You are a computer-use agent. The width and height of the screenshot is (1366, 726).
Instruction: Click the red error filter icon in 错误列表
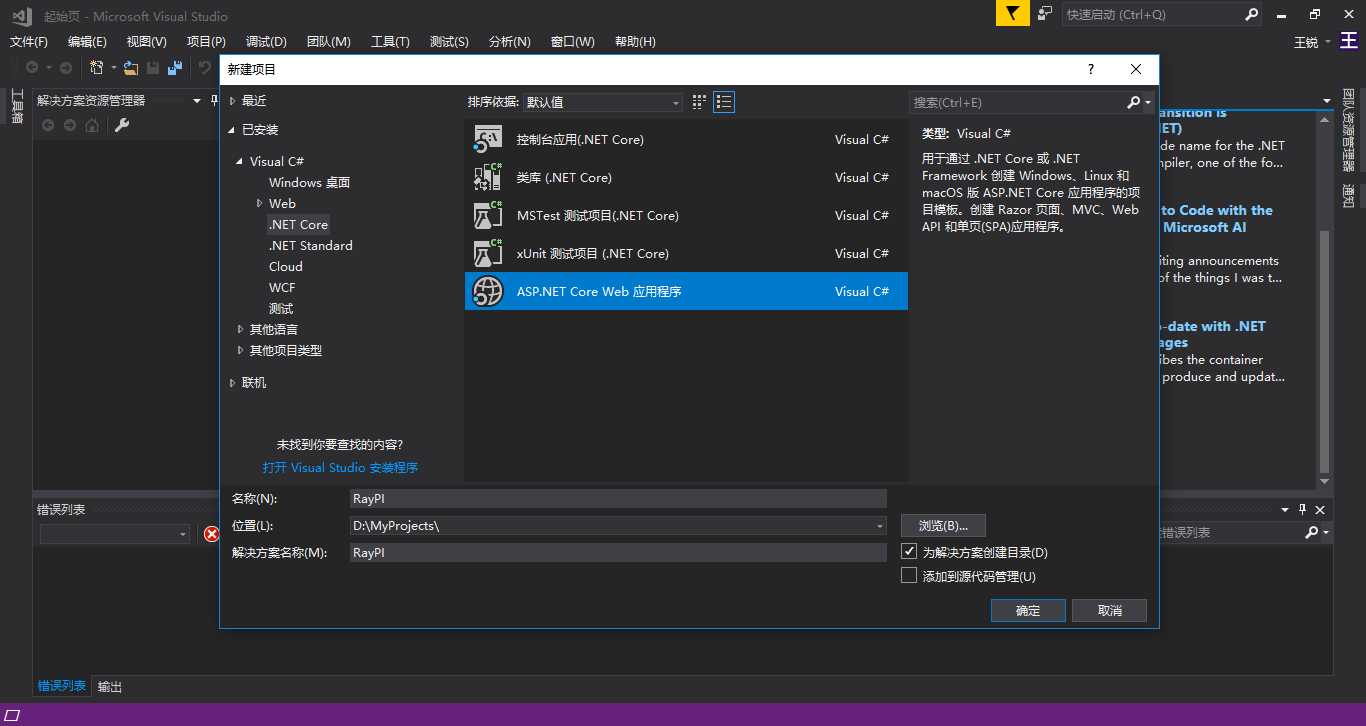coord(211,534)
